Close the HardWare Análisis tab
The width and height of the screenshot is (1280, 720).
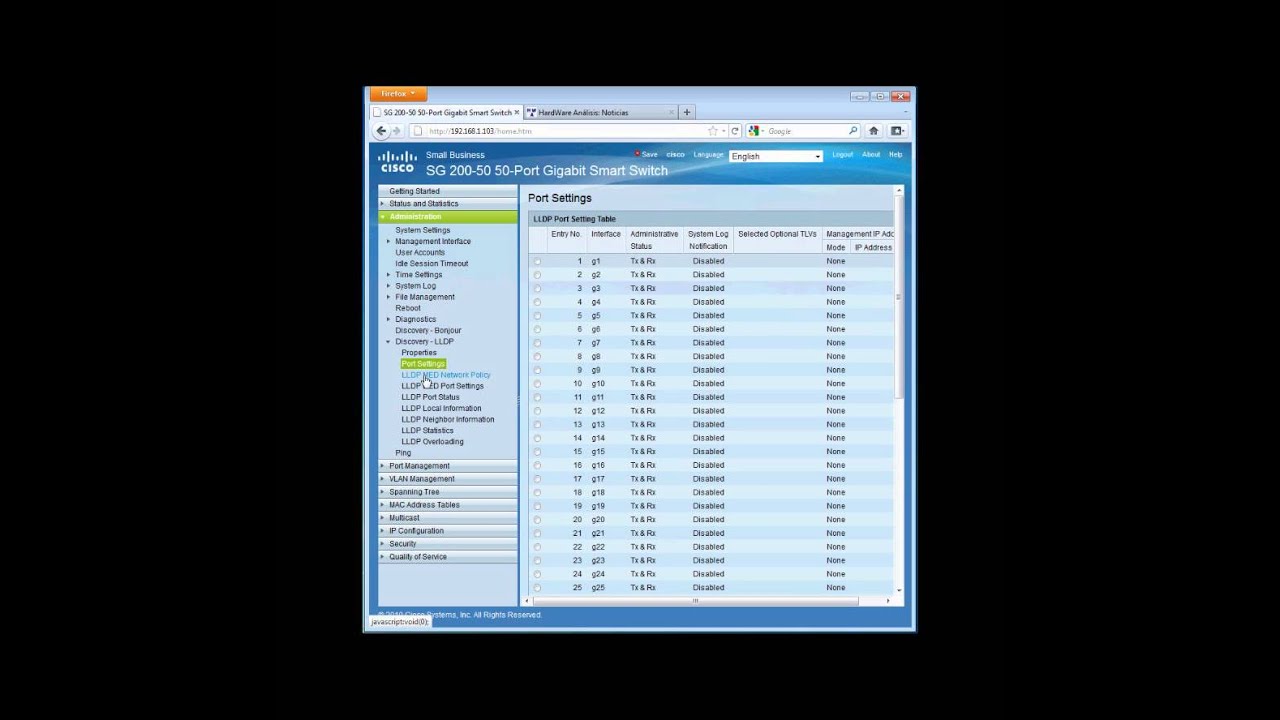[672, 113]
